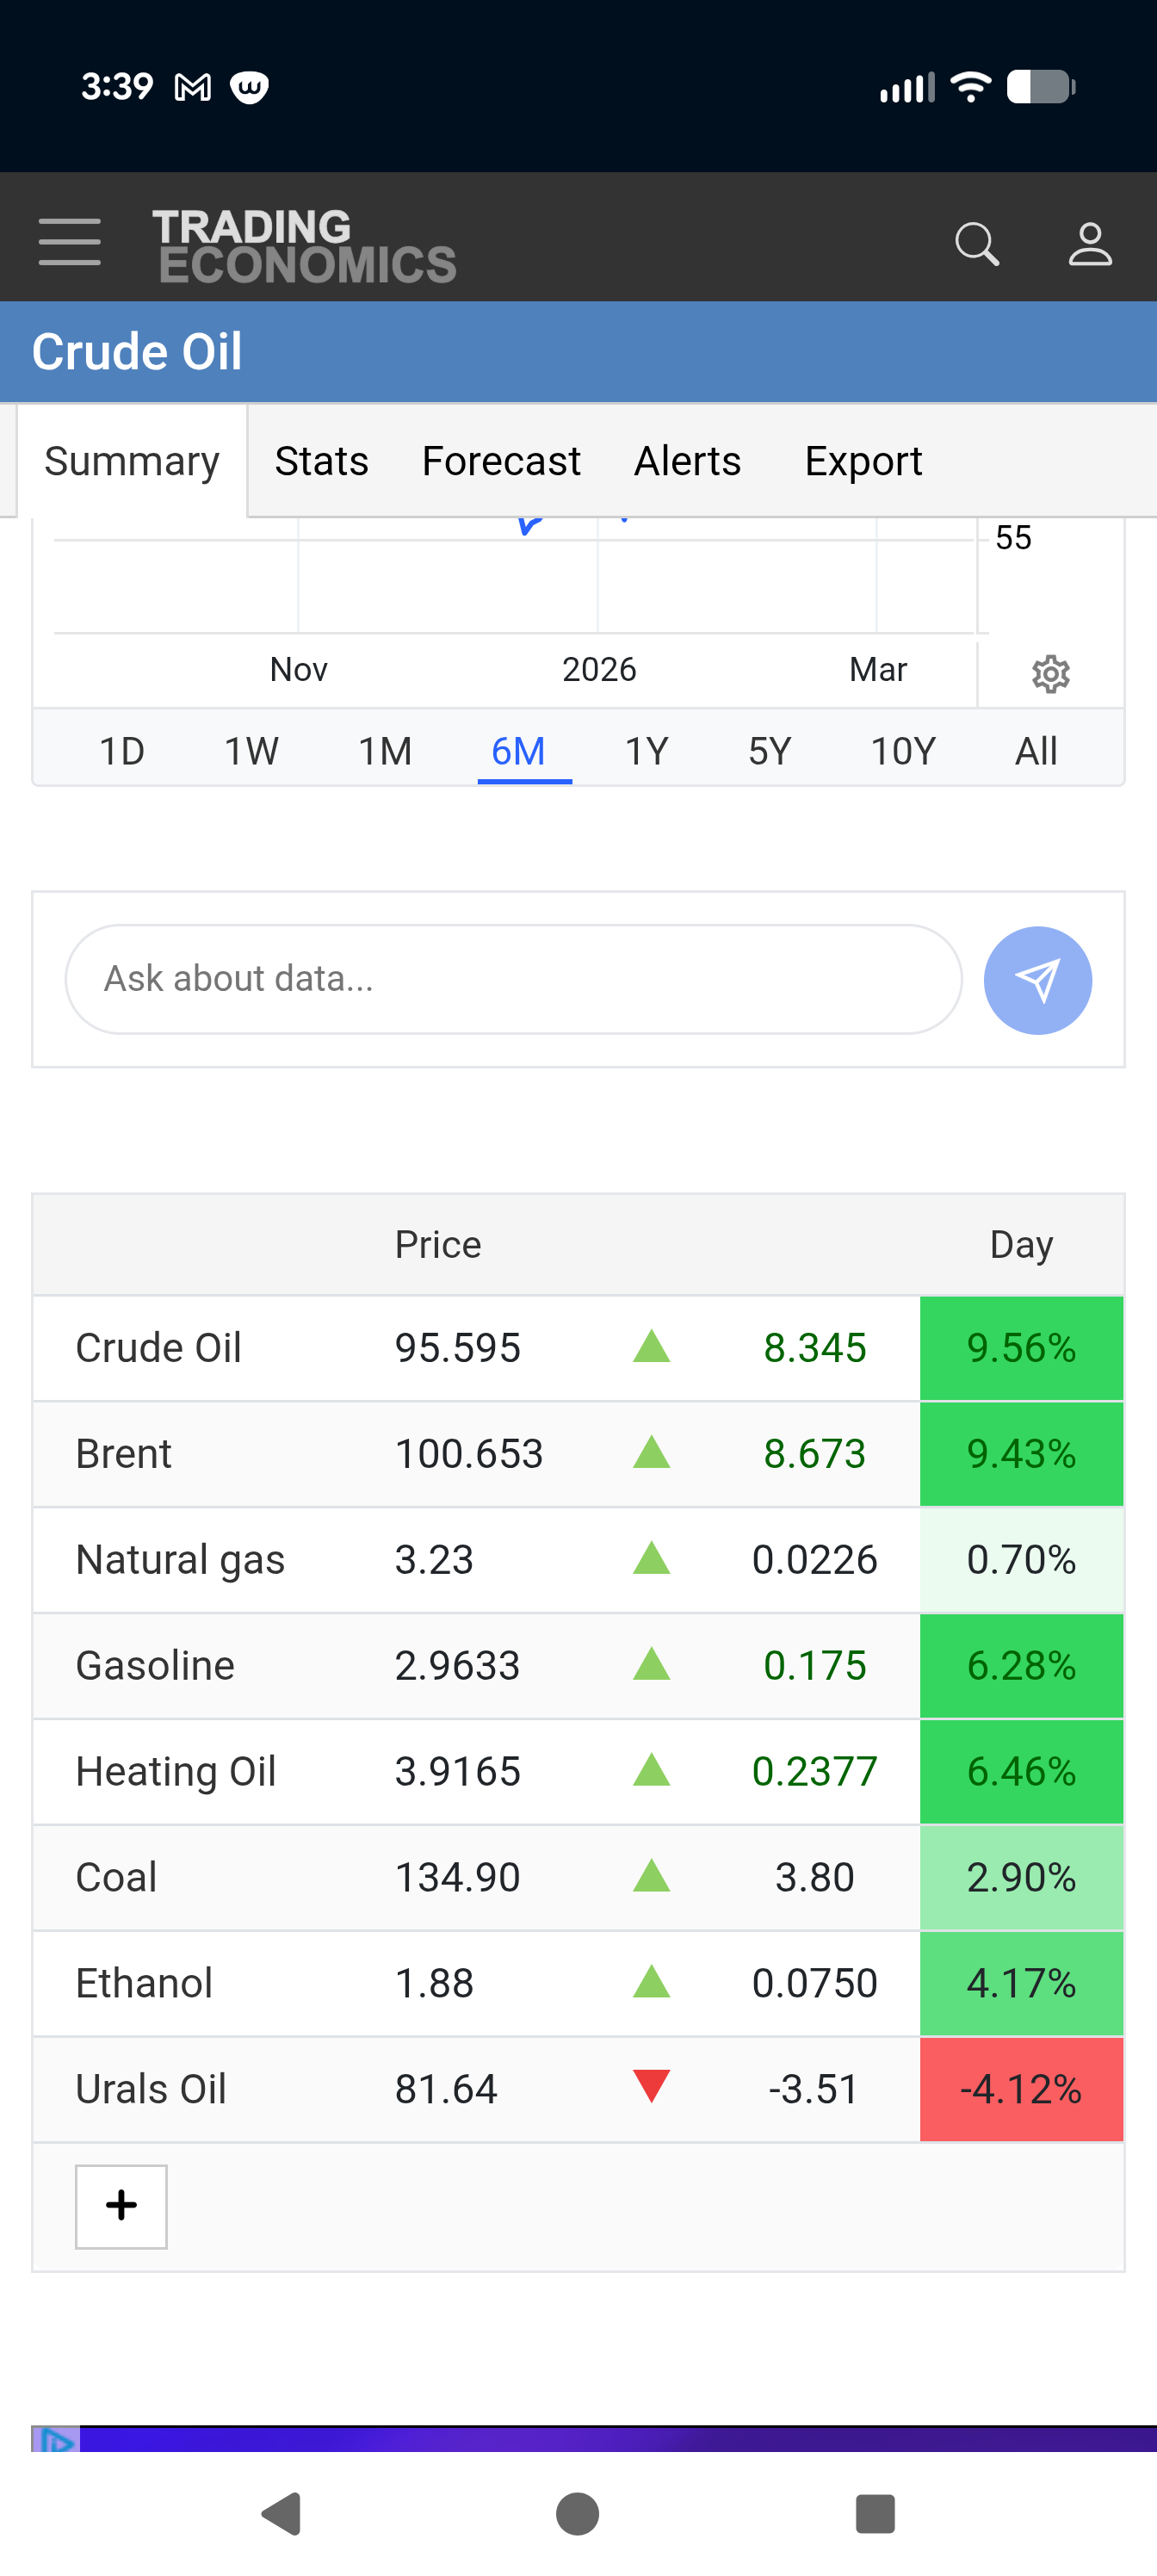Open the recent apps square button
The width and height of the screenshot is (1157, 2576).
coord(875,2513)
